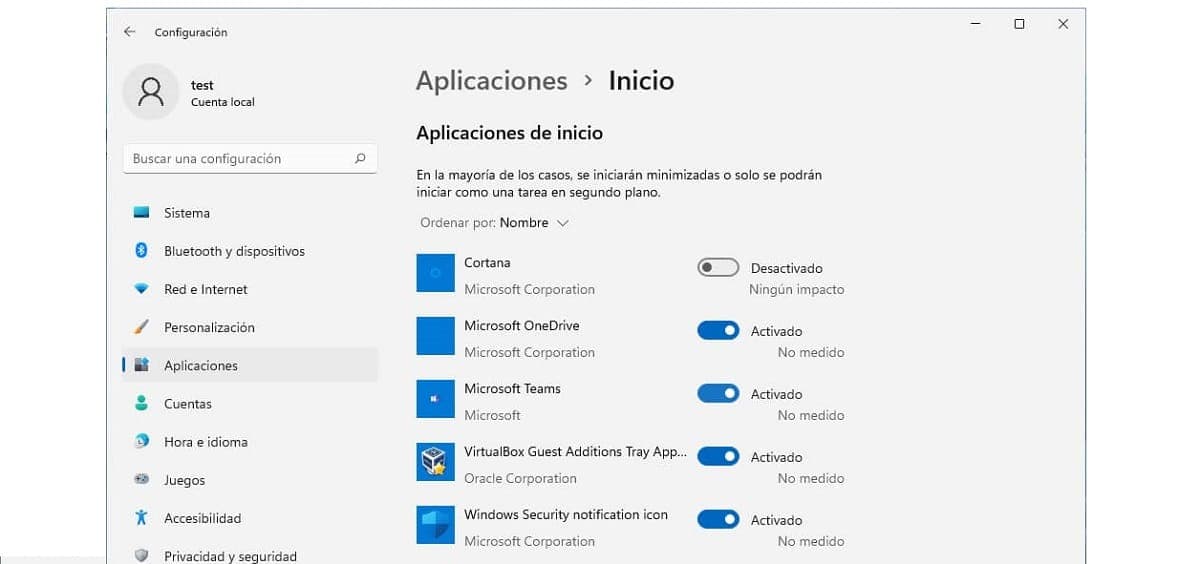The height and width of the screenshot is (564, 1200).
Task: Disable Microsoft OneDrive startup toggle
Action: coord(718,331)
